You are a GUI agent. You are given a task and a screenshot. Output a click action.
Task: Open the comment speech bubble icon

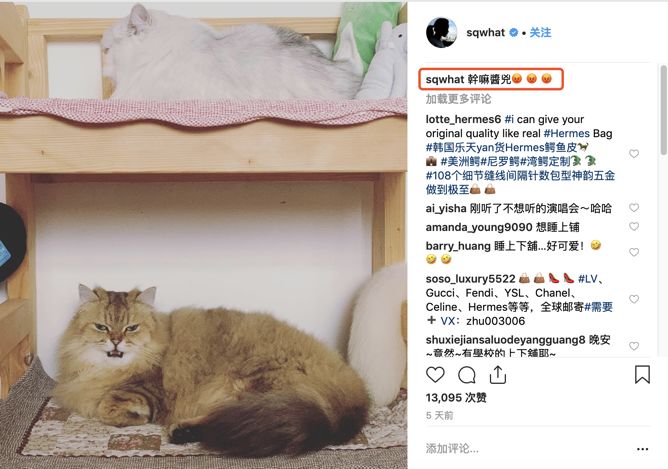(466, 375)
